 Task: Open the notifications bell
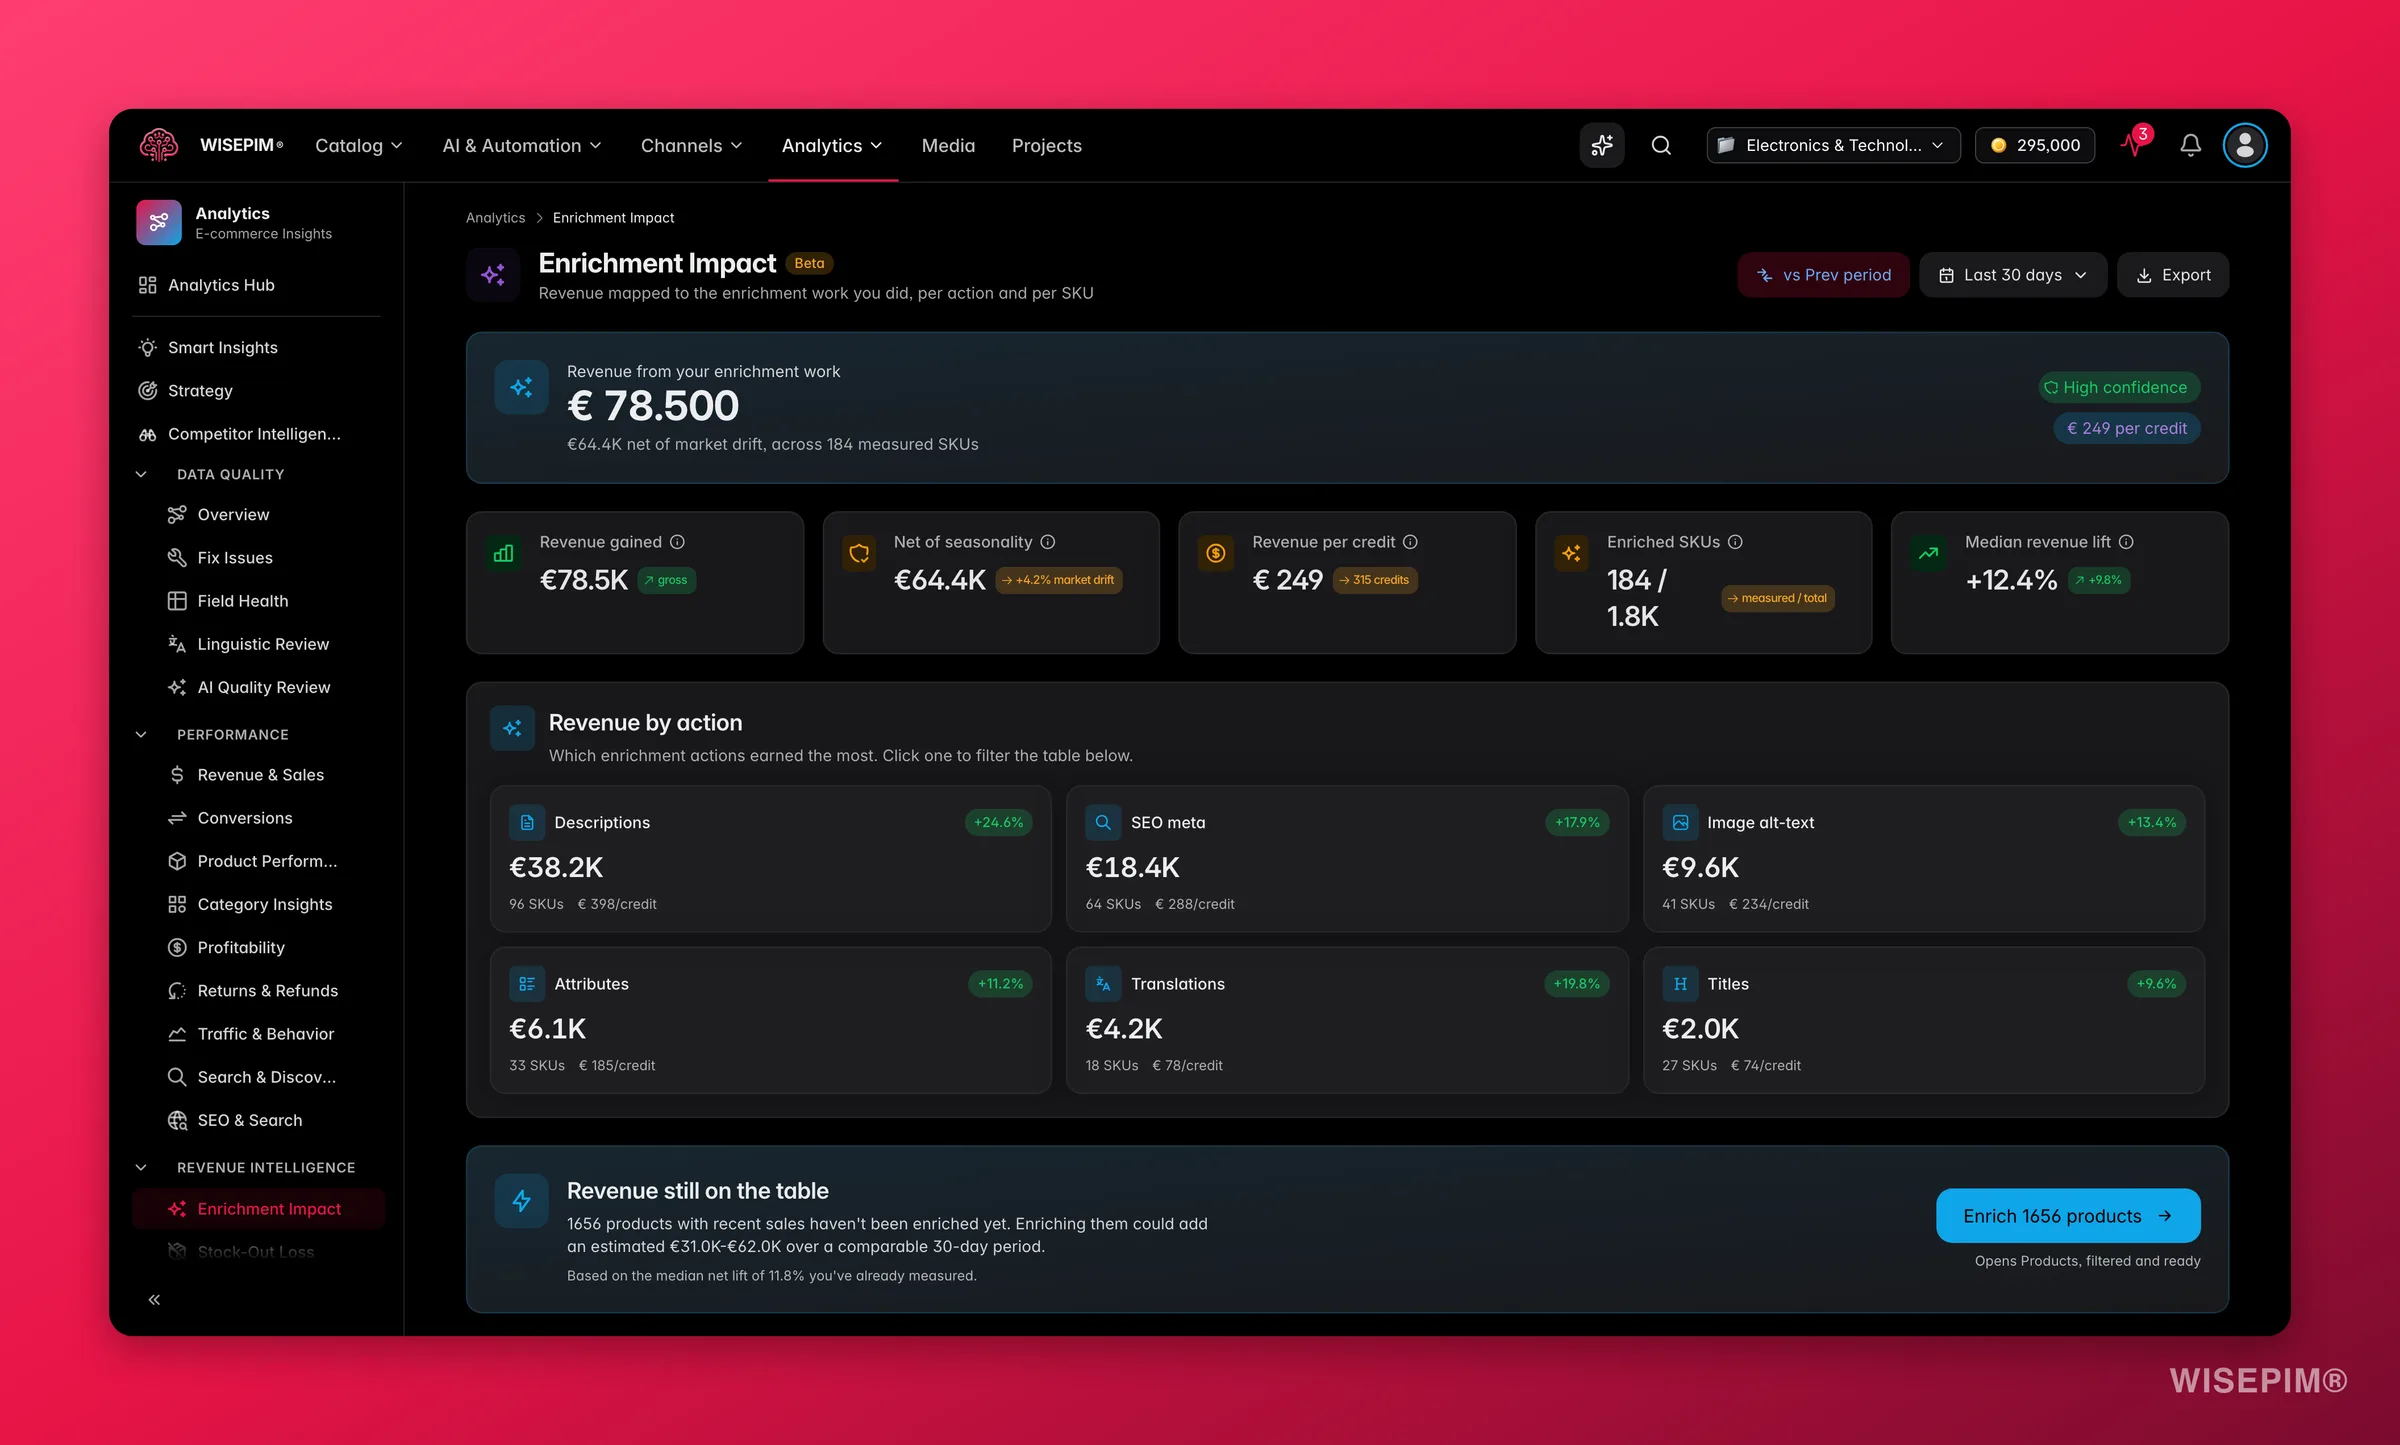tap(2190, 145)
